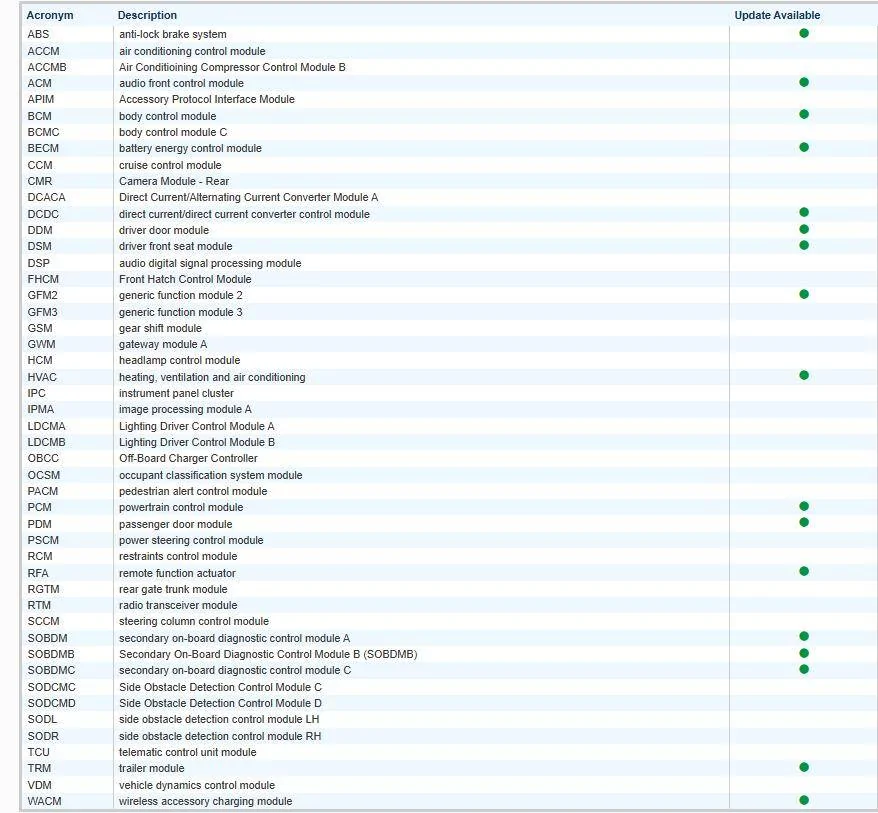Image resolution: width=878 pixels, height=813 pixels.
Task: Click the green update indicator for ACM
Action: pos(804,82)
